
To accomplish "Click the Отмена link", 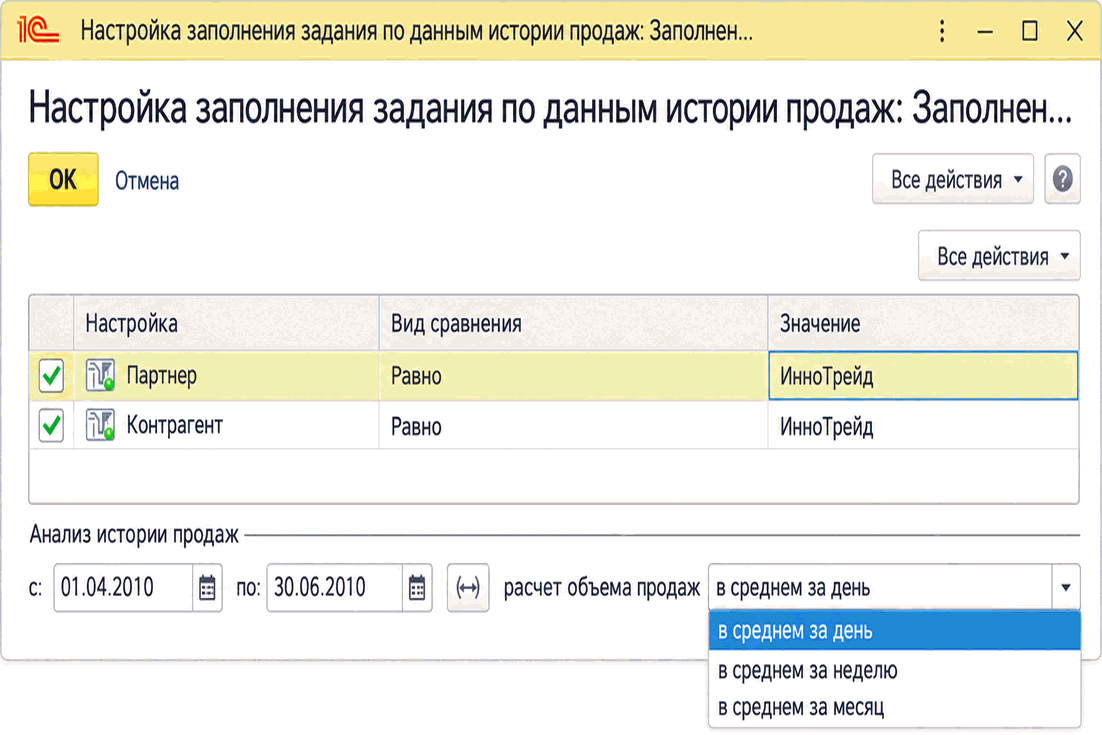I will click(147, 181).
